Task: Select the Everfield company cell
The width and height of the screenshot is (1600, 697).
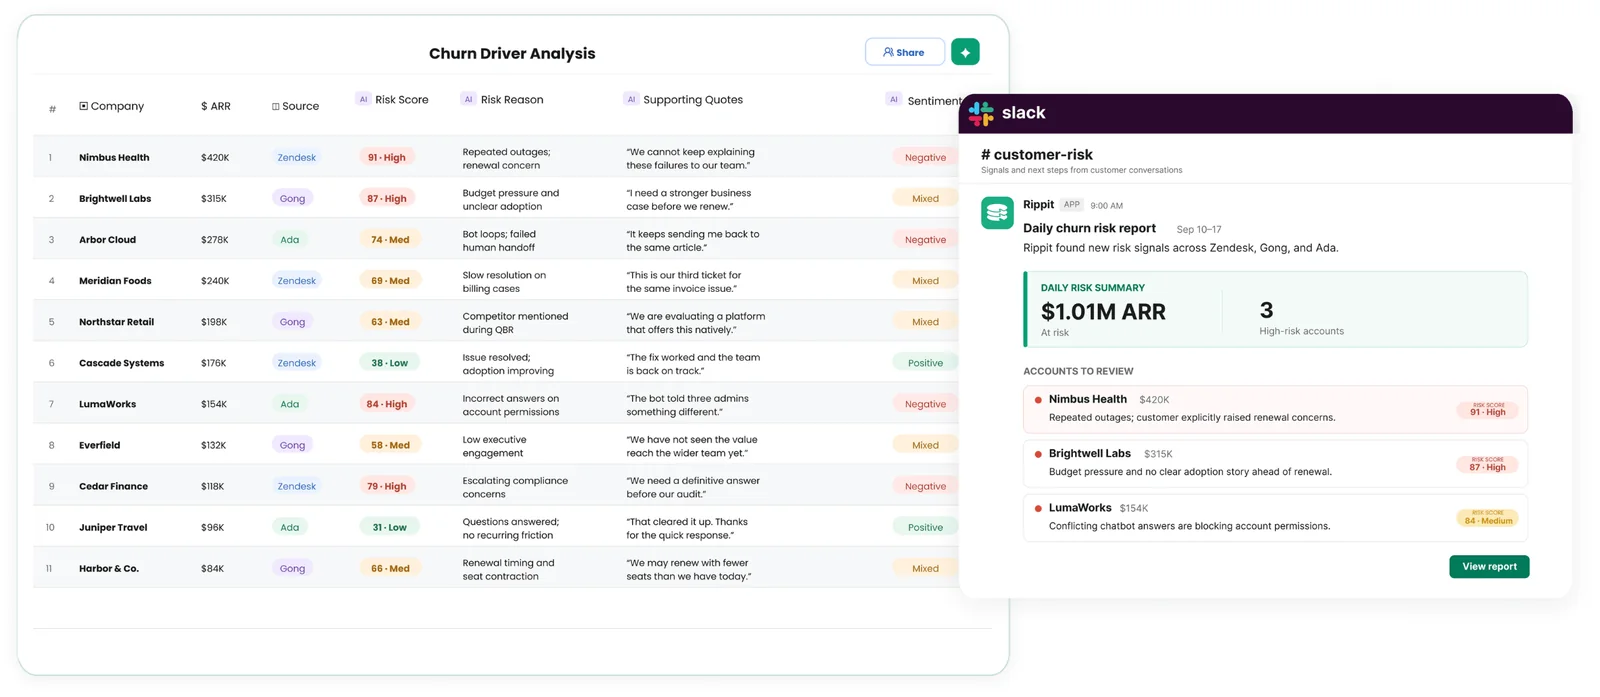Action: (x=99, y=445)
